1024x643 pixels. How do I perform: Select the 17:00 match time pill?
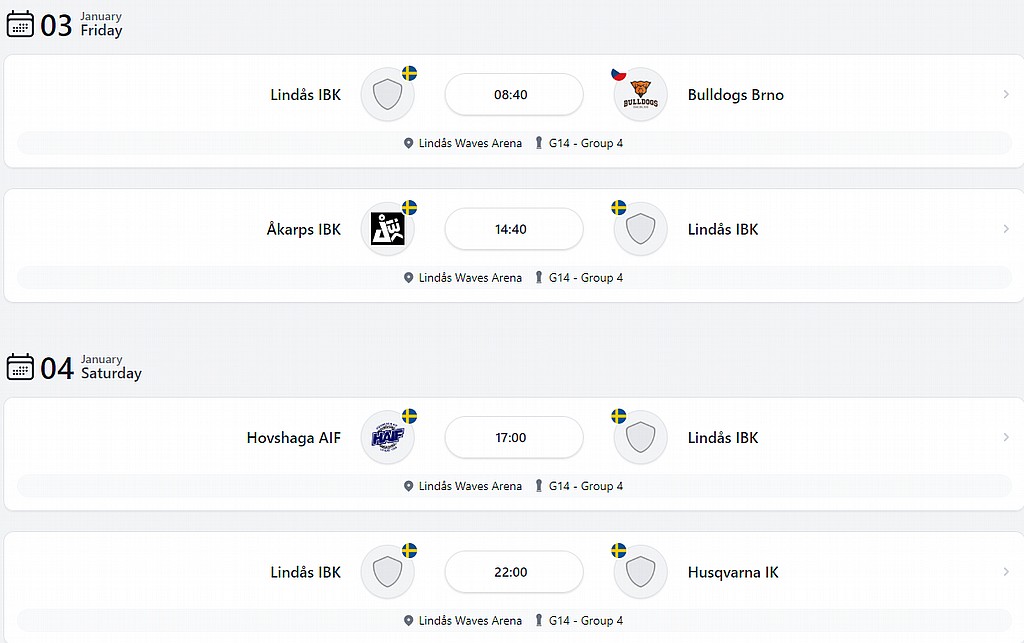pos(514,437)
